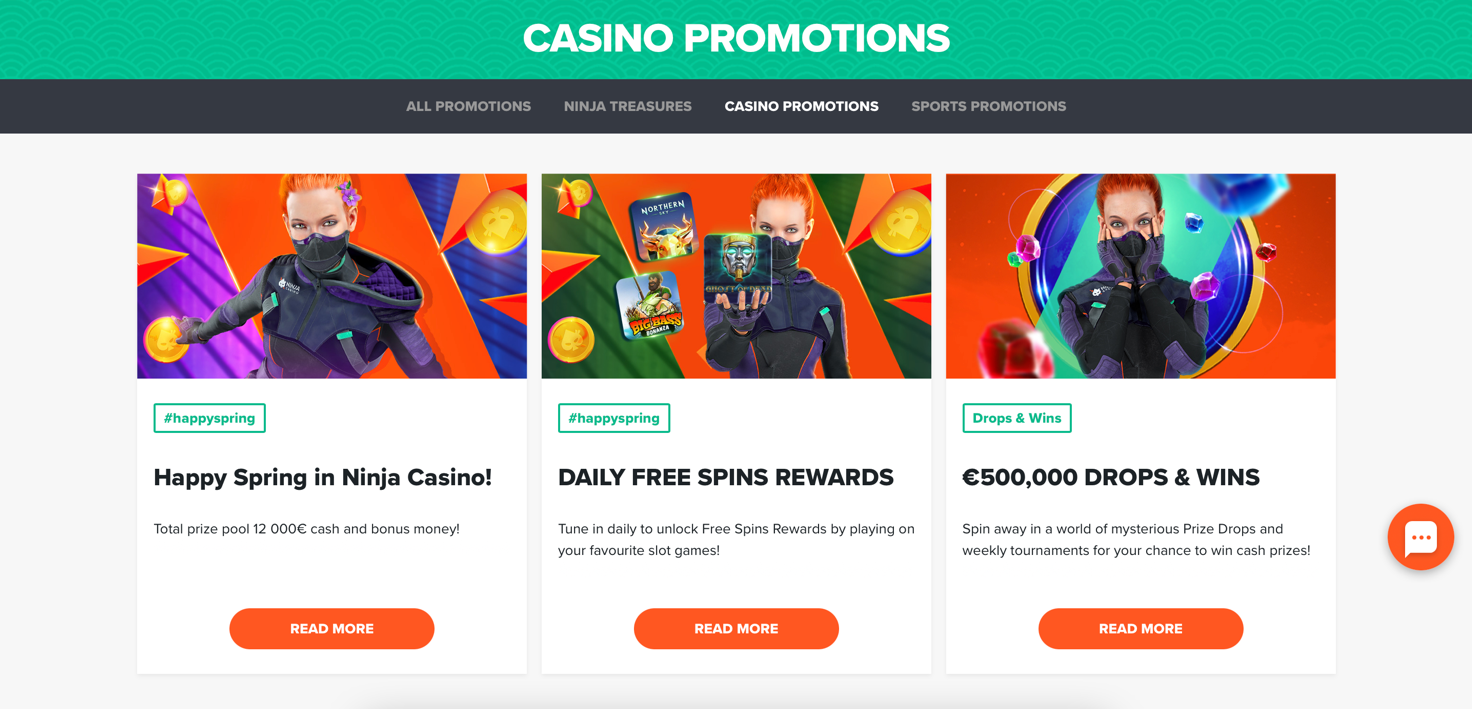
Task: Click the Northern Sky game icon
Action: click(663, 227)
